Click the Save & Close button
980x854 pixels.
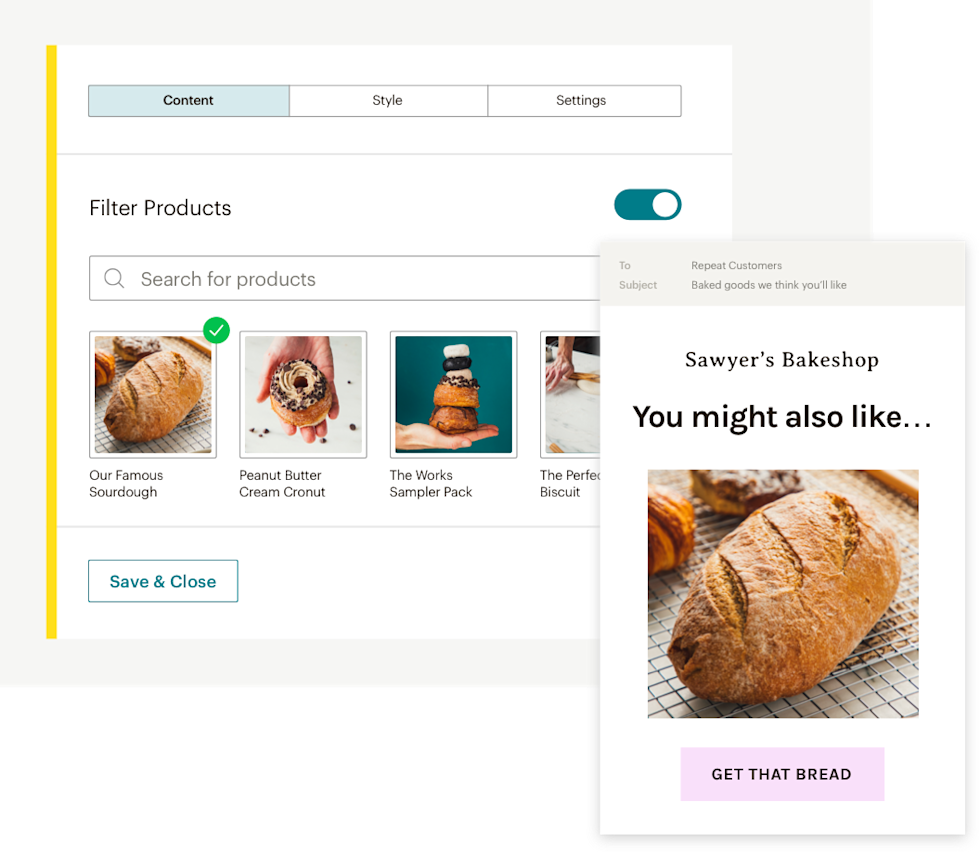point(163,581)
